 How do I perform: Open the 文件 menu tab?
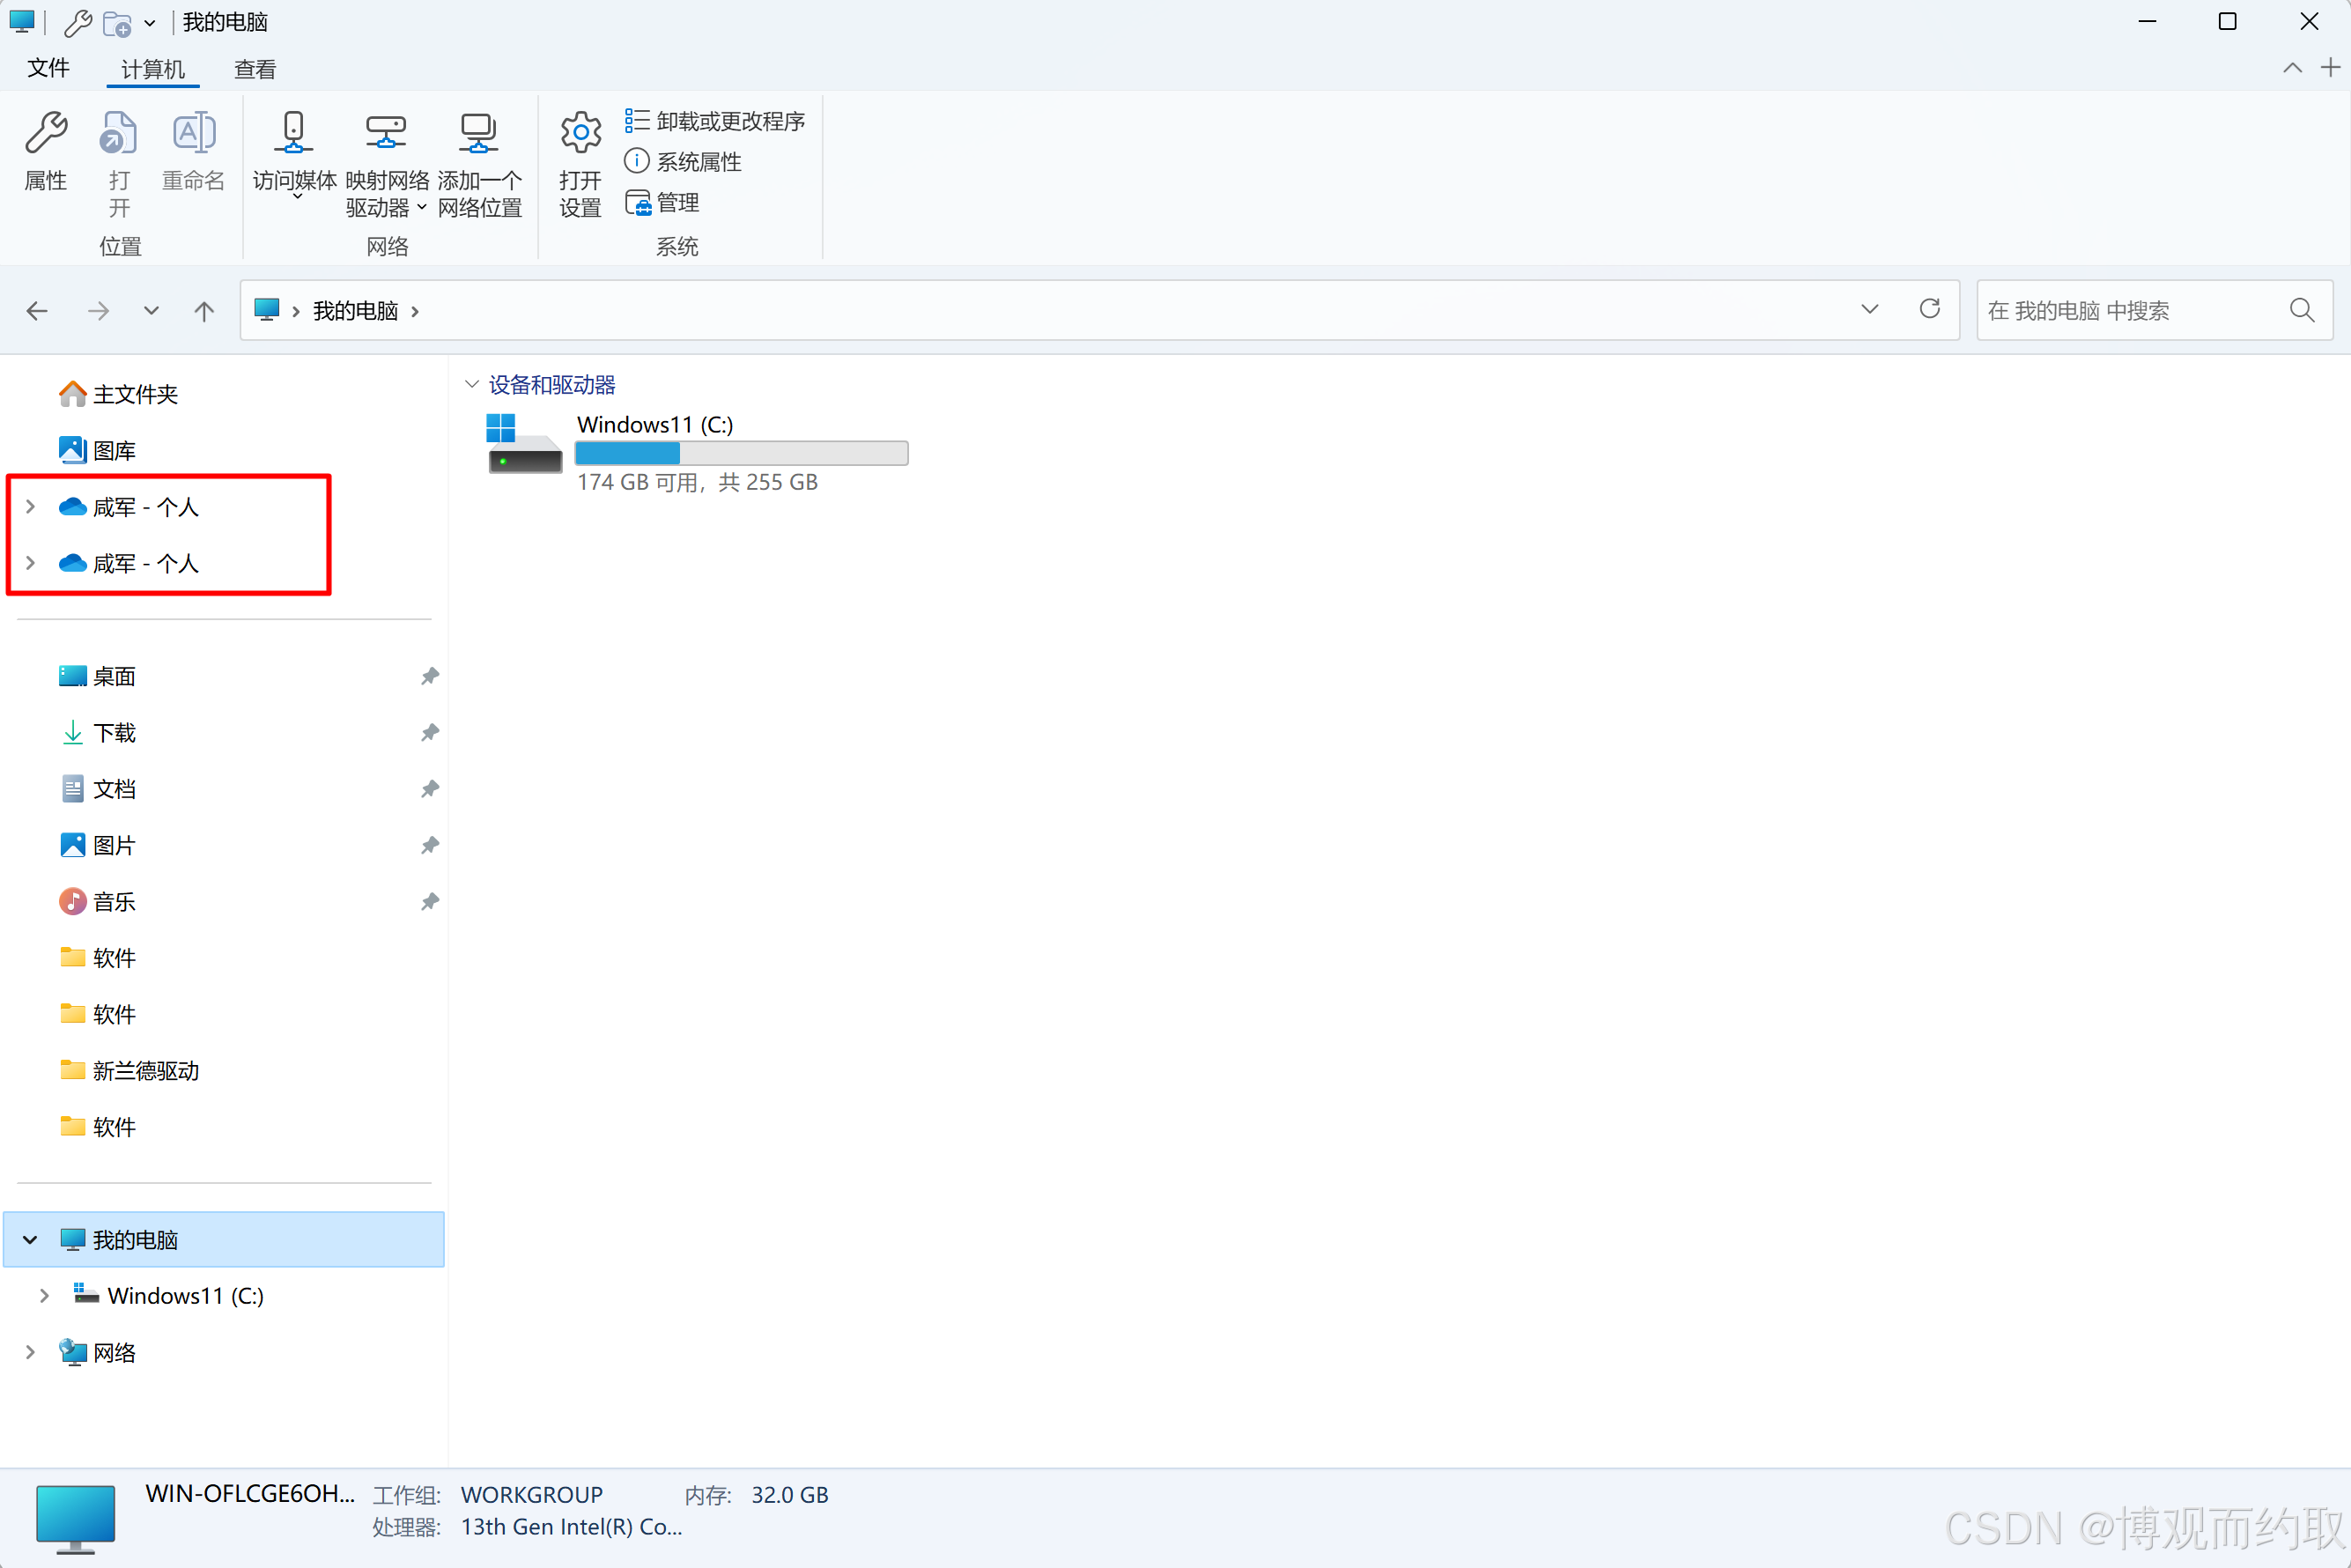(48, 68)
